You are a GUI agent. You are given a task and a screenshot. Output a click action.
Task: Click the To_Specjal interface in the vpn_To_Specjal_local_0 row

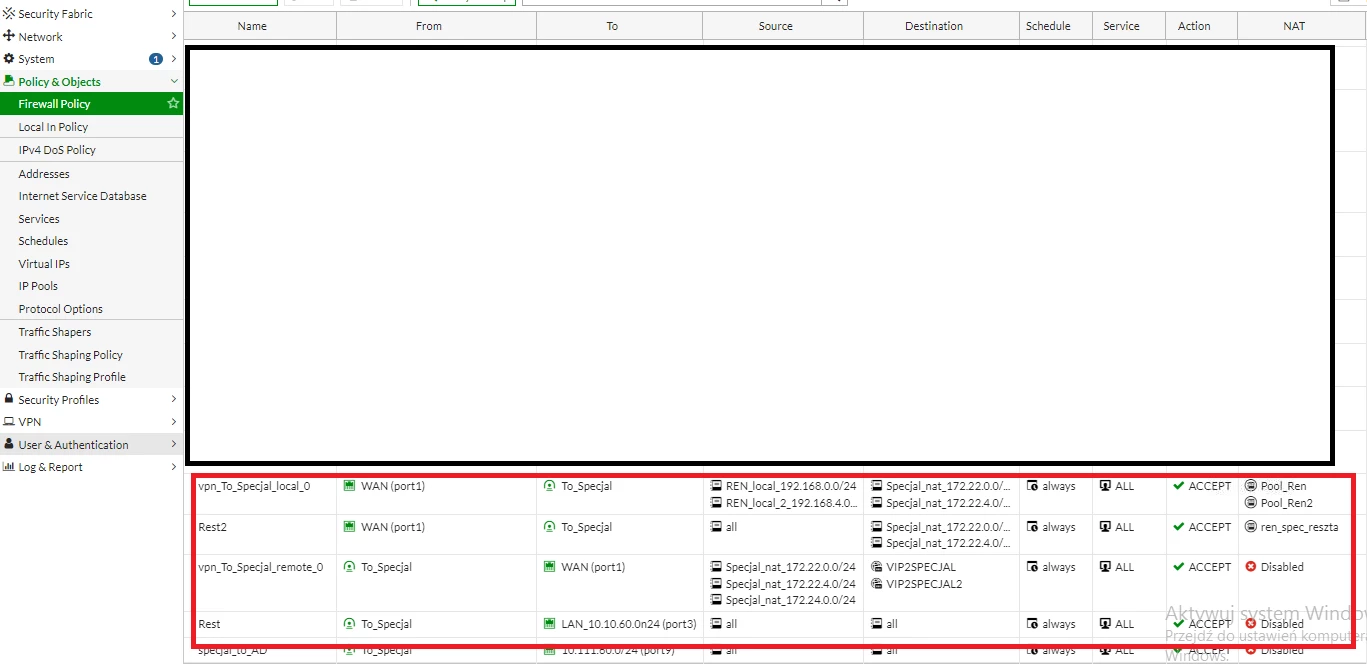click(x=587, y=486)
